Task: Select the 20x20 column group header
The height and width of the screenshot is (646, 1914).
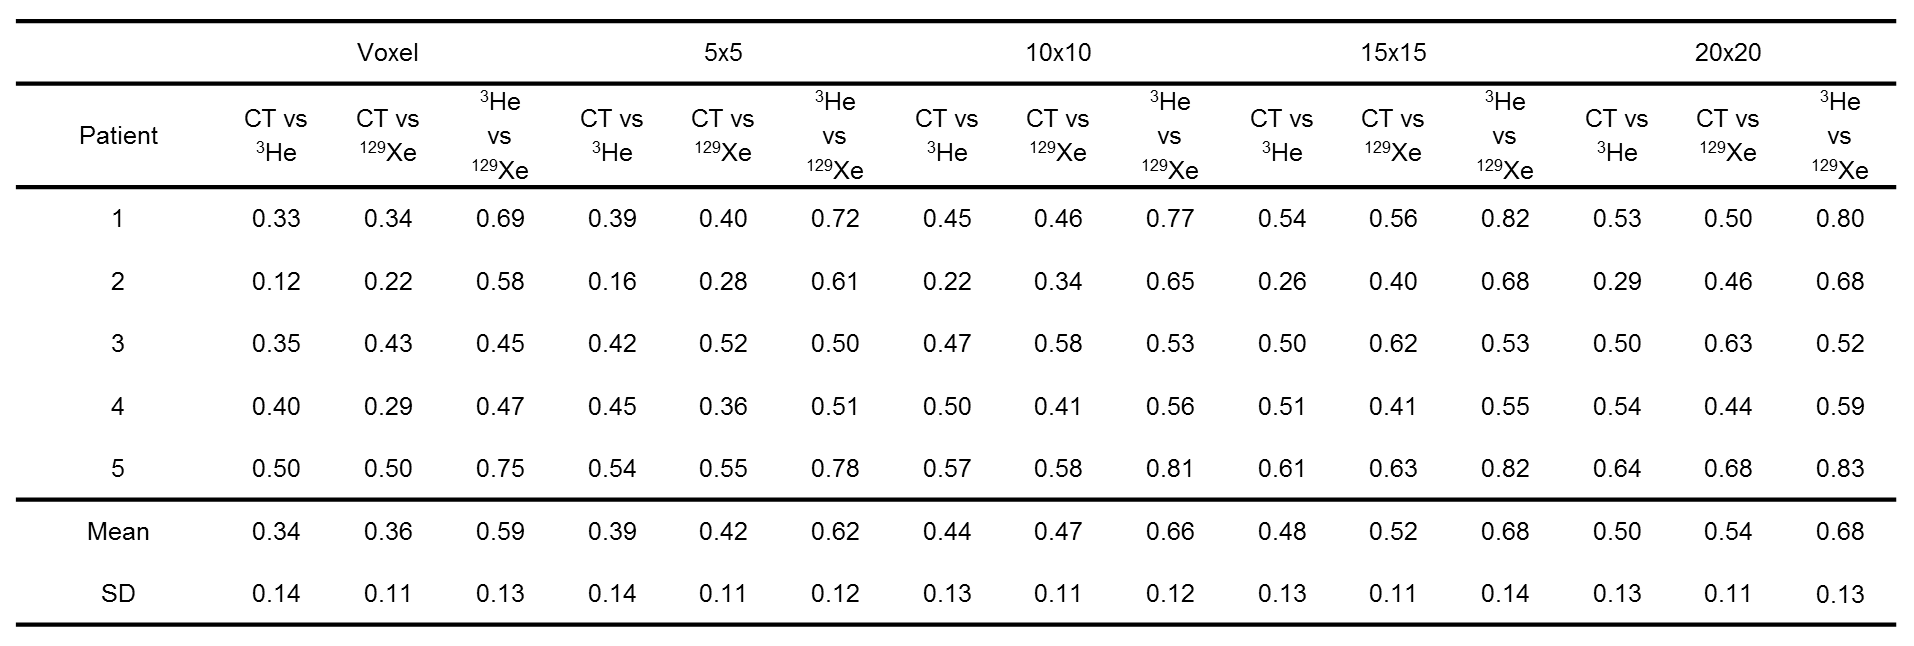Action: [1727, 53]
